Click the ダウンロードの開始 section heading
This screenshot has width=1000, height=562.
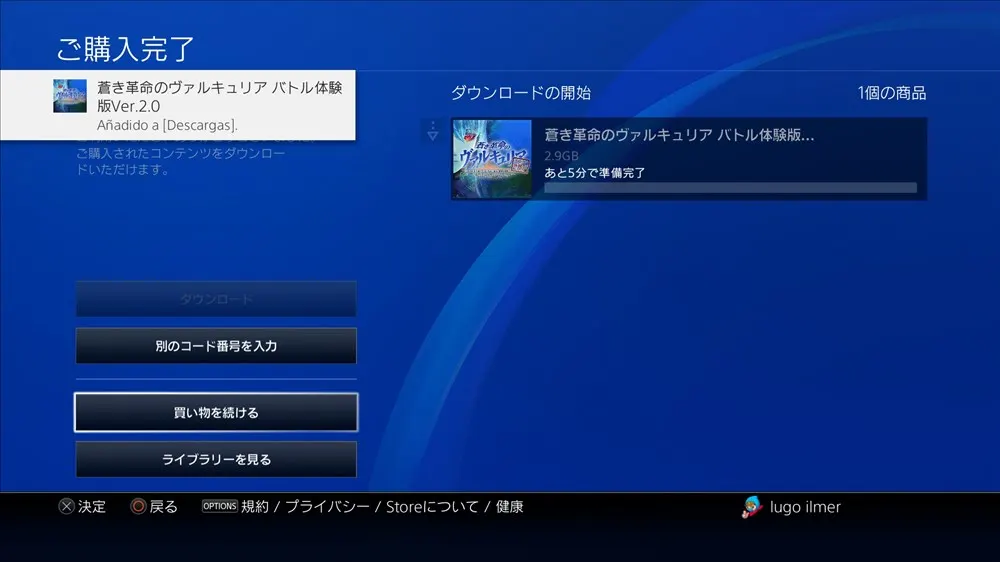coord(521,93)
